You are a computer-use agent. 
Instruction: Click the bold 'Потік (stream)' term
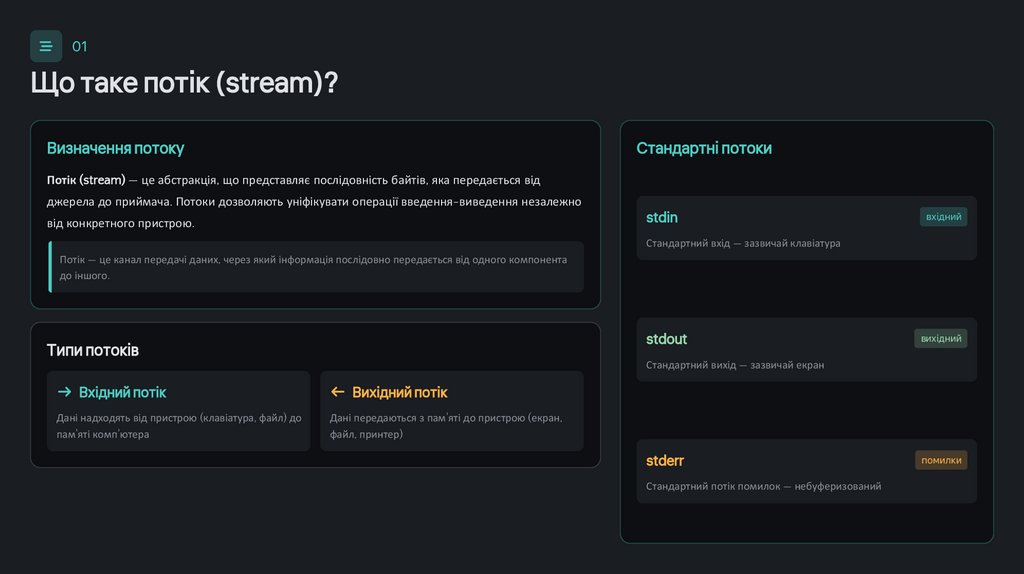tap(86, 180)
